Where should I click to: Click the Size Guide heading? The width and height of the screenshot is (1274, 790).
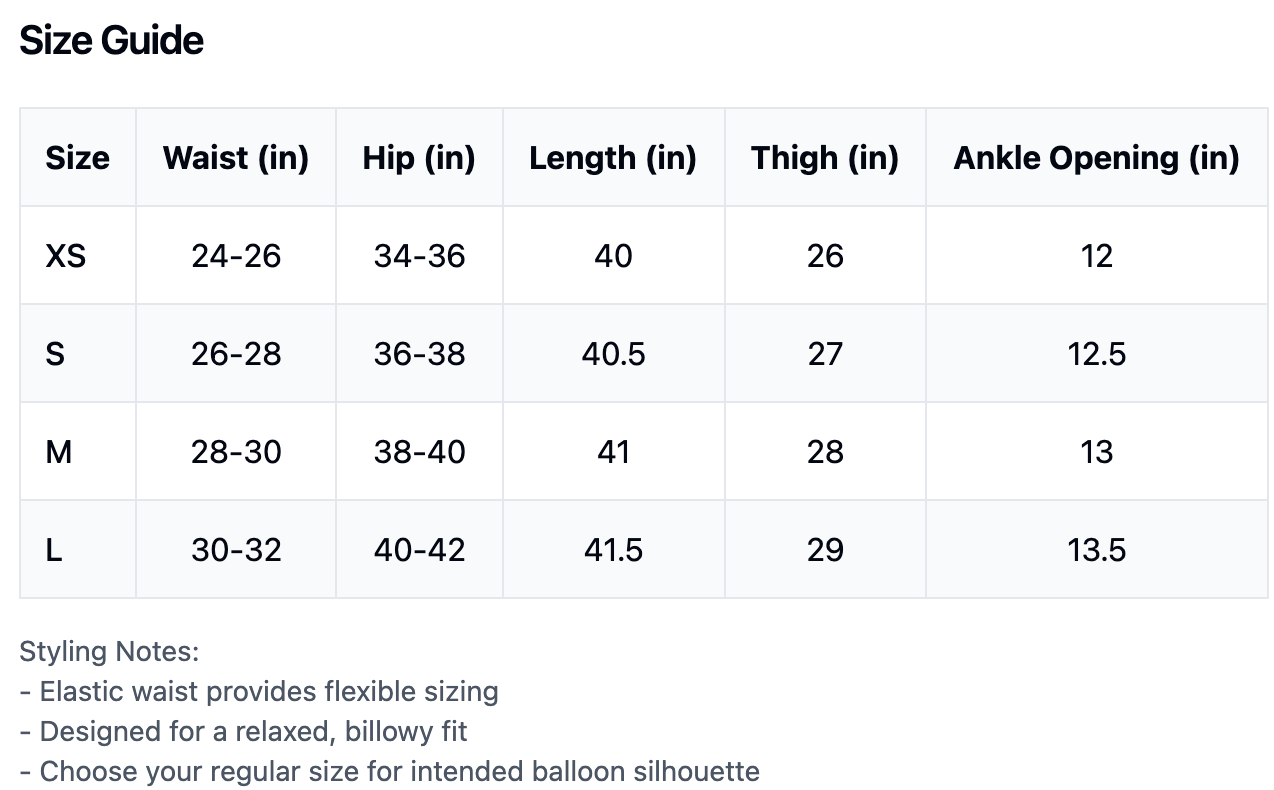(112, 41)
